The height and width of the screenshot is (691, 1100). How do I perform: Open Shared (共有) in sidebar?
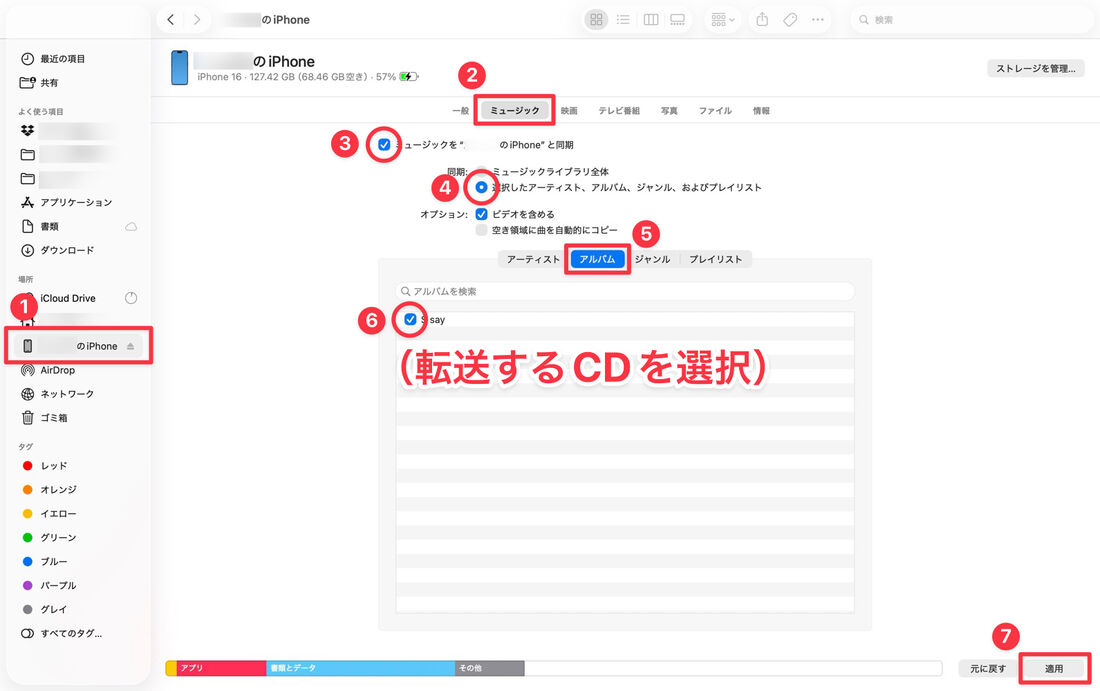pos(48,83)
